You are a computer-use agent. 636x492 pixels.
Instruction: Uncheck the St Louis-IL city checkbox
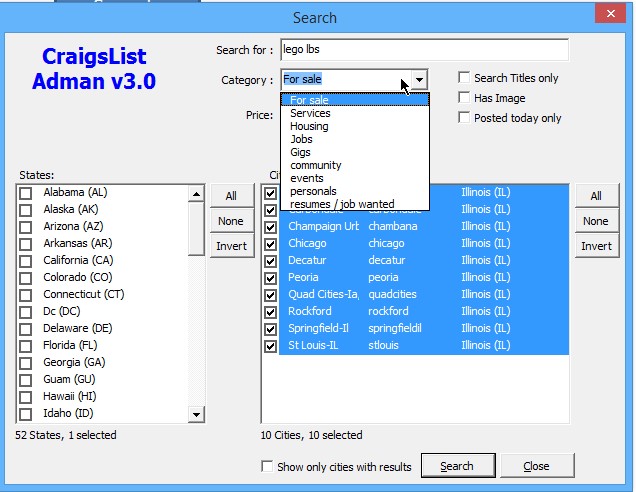[271, 346]
